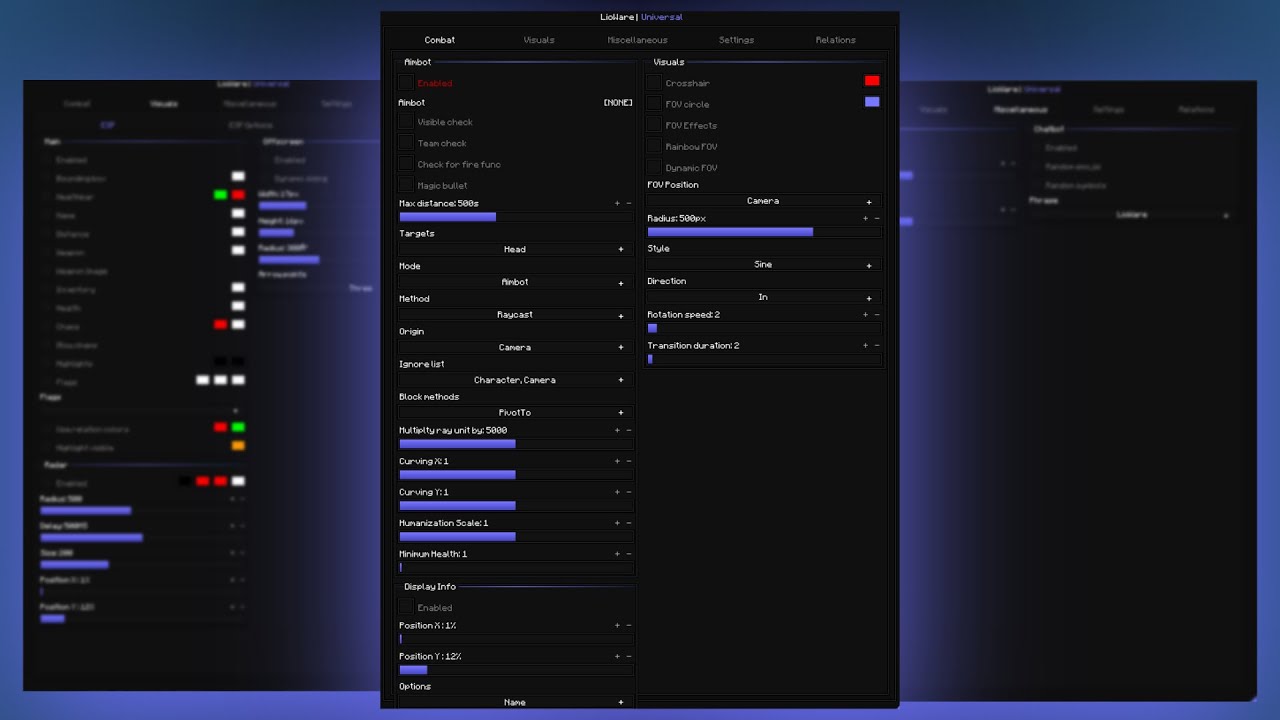Increase Multiply ray unit value with plus
The height and width of the screenshot is (720, 1280).
(617, 431)
